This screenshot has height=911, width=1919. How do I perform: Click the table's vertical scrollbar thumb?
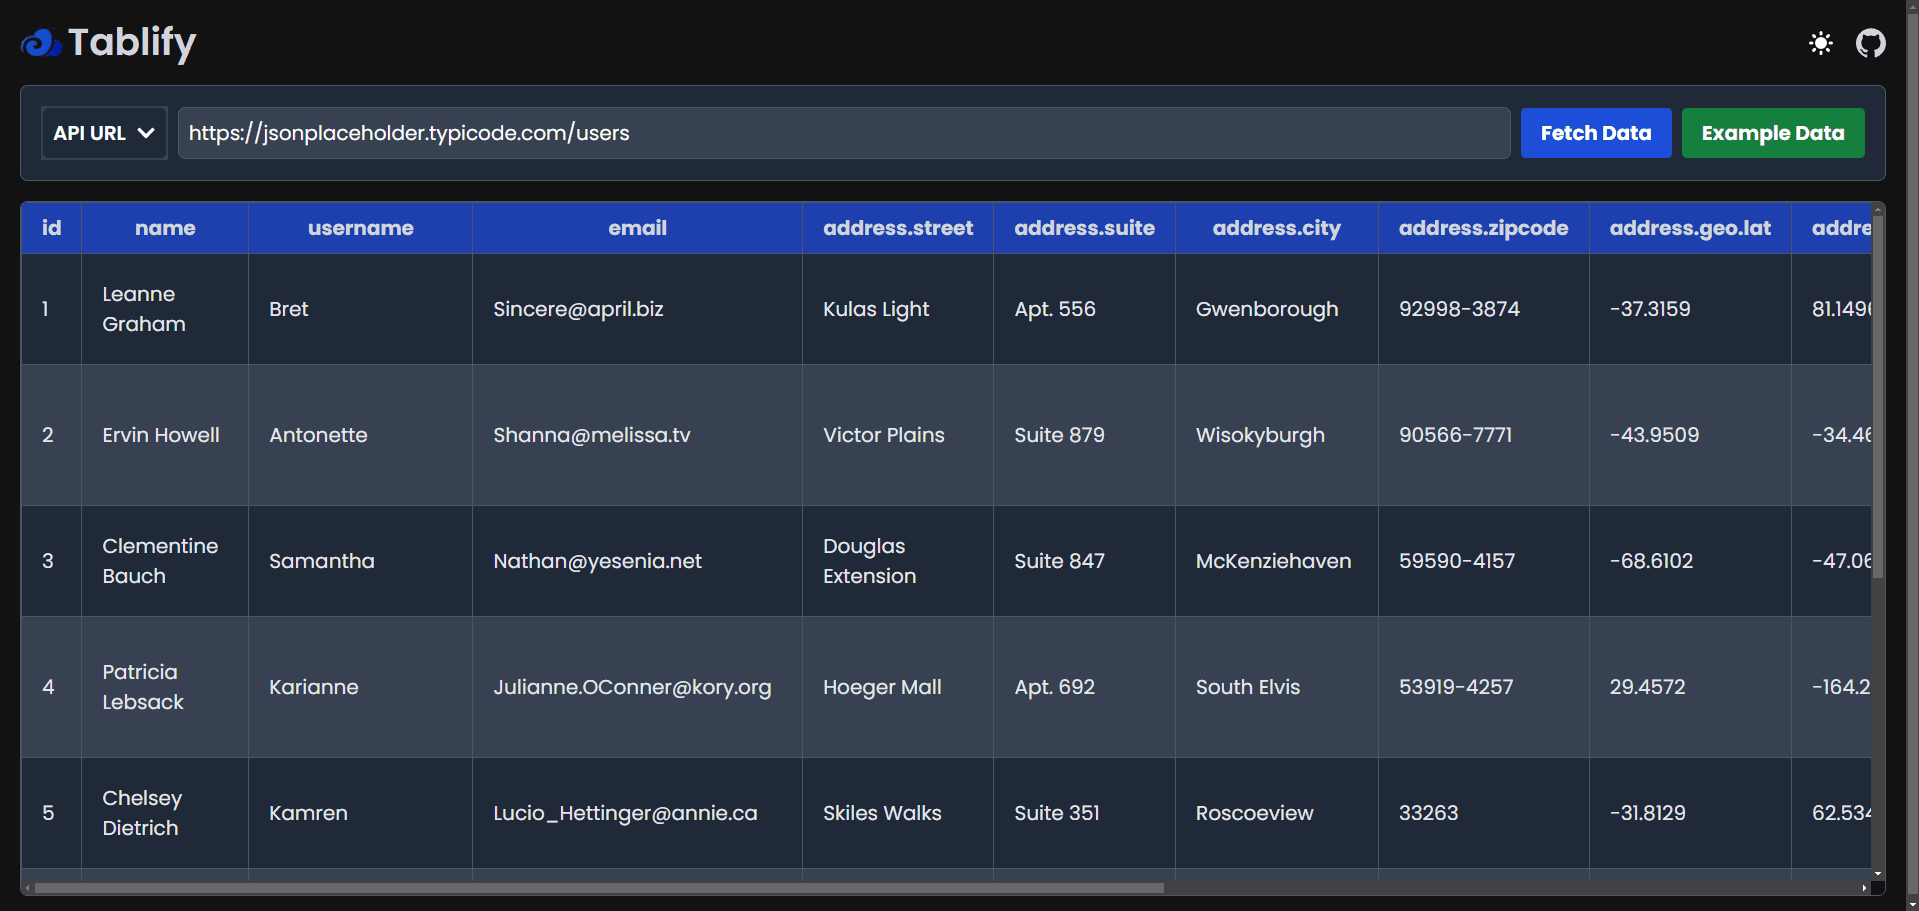[x=1877, y=395]
